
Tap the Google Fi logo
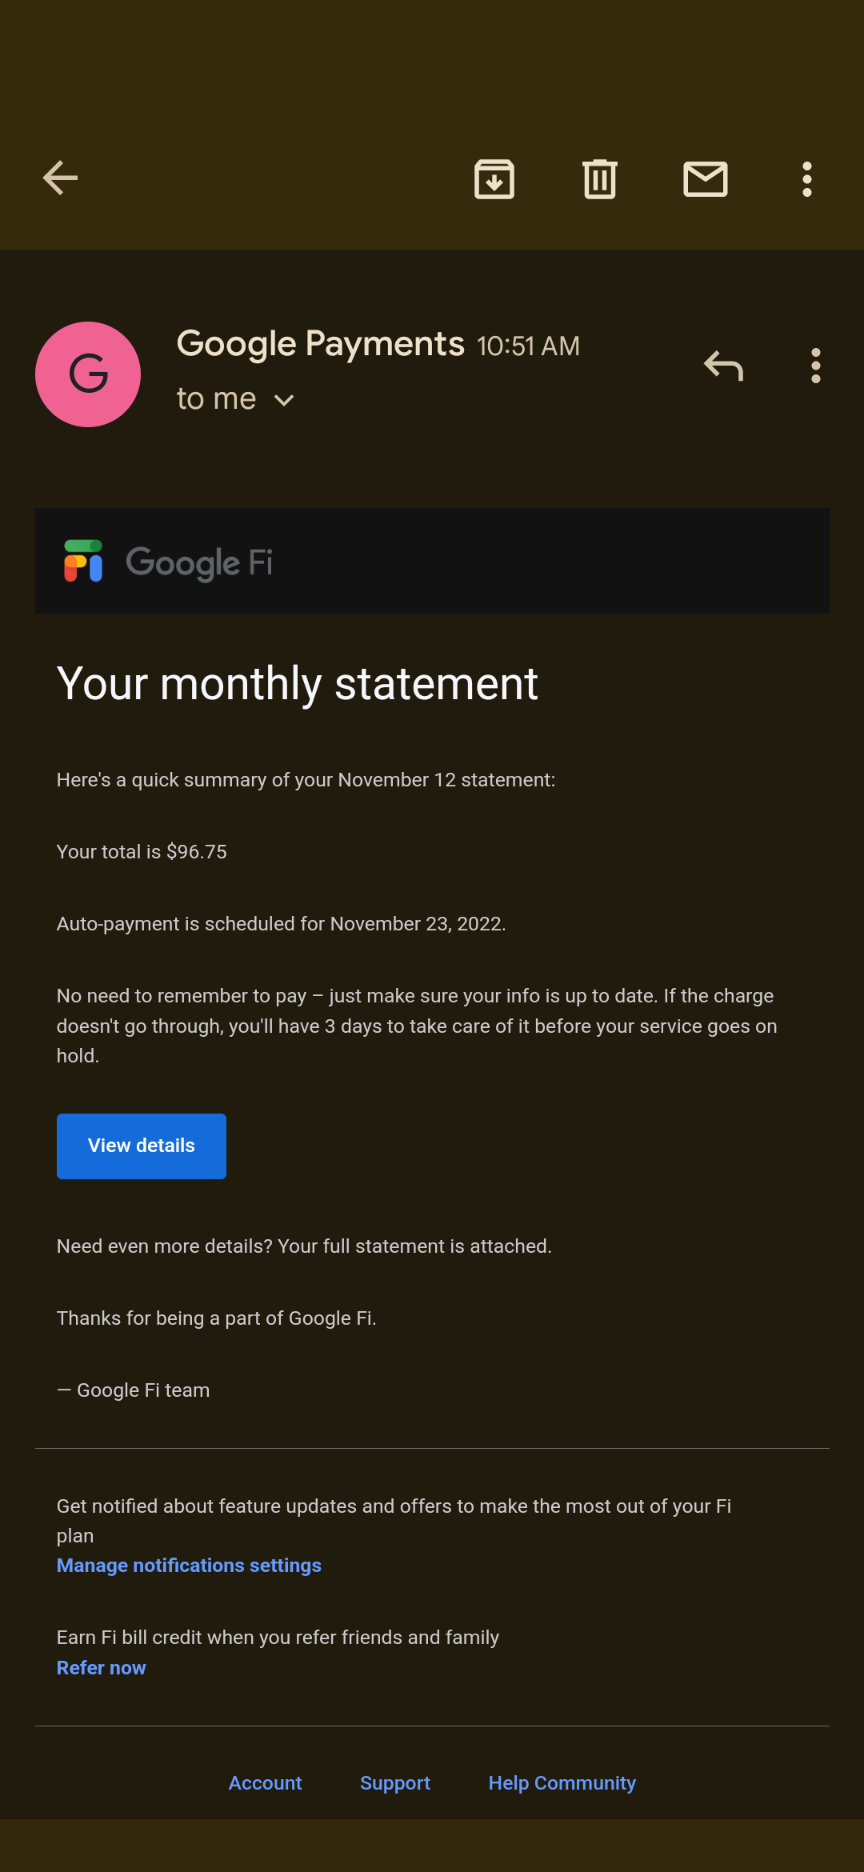(x=168, y=561)
